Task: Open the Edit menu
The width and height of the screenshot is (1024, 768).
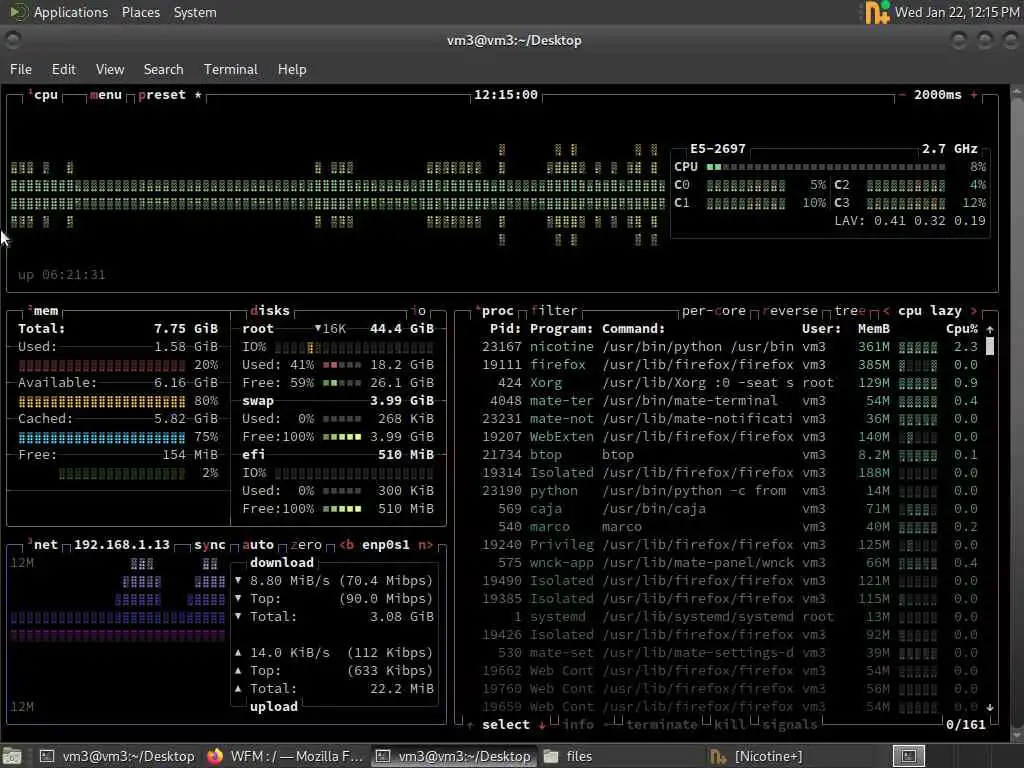Action: 63,69
